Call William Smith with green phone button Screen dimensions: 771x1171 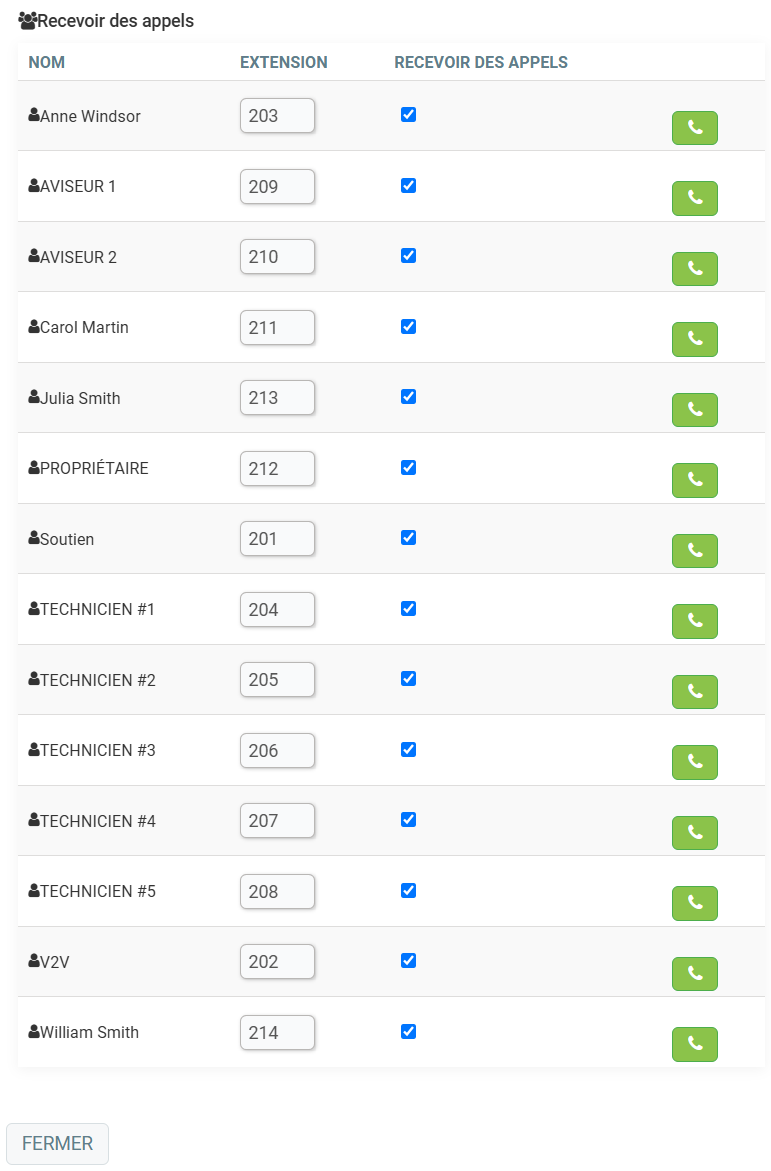694,1044
